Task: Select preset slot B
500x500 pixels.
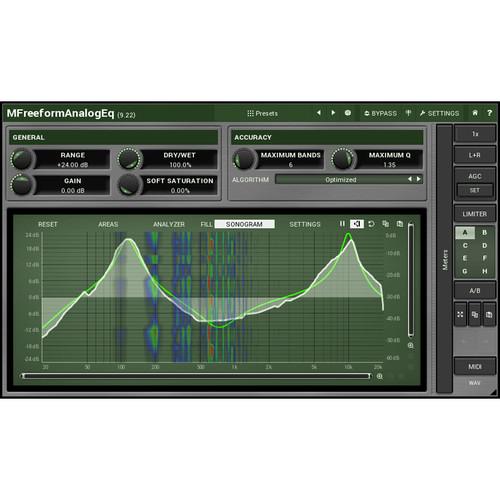Action: (x=485, y=233)
